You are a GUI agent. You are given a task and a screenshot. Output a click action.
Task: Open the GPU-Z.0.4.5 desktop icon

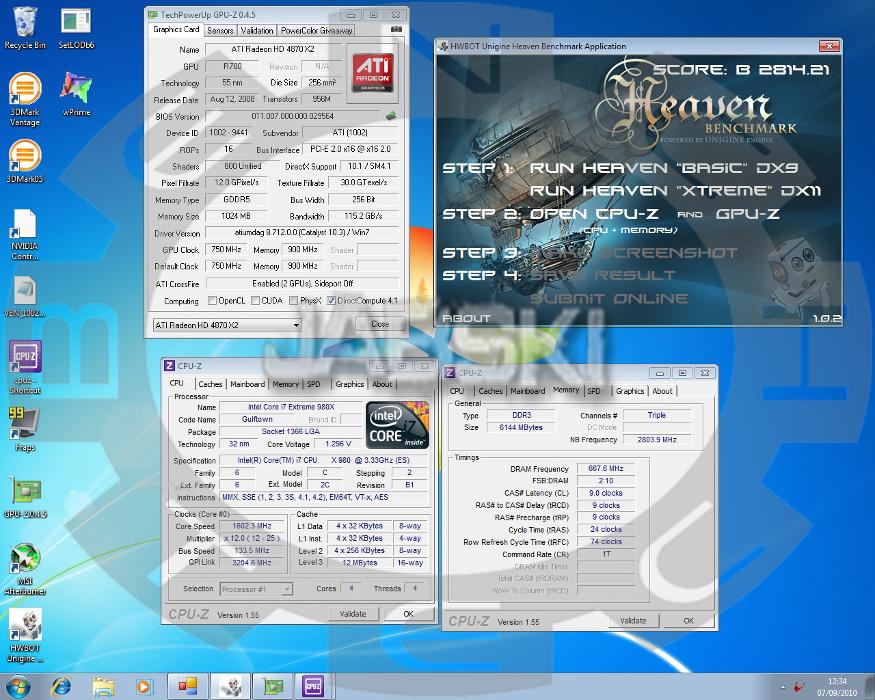pos(26,497)
